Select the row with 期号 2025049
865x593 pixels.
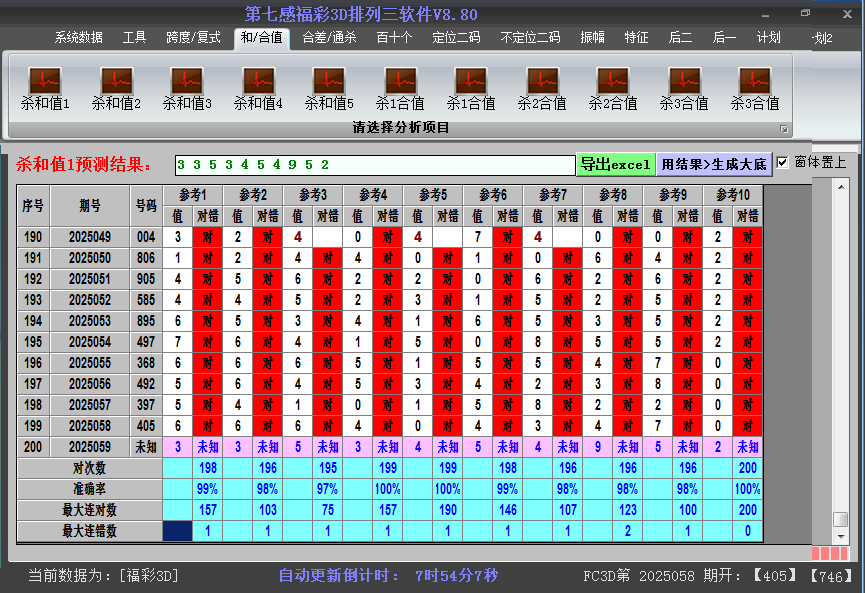(389, 237)
